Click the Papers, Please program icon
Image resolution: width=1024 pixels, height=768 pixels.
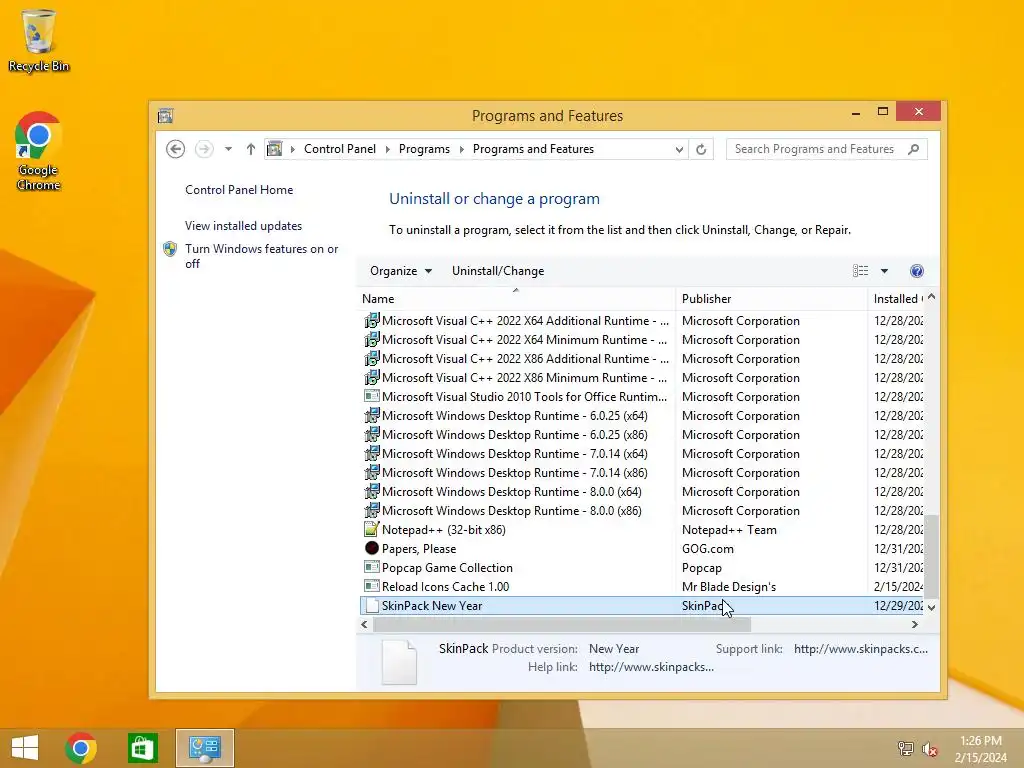[372, 549]
